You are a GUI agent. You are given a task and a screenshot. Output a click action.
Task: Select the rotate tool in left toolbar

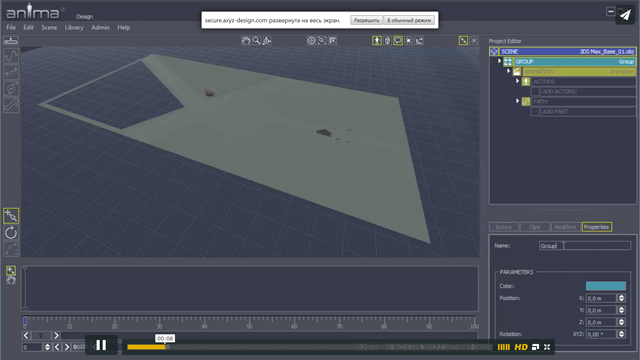tap(11, 233)
